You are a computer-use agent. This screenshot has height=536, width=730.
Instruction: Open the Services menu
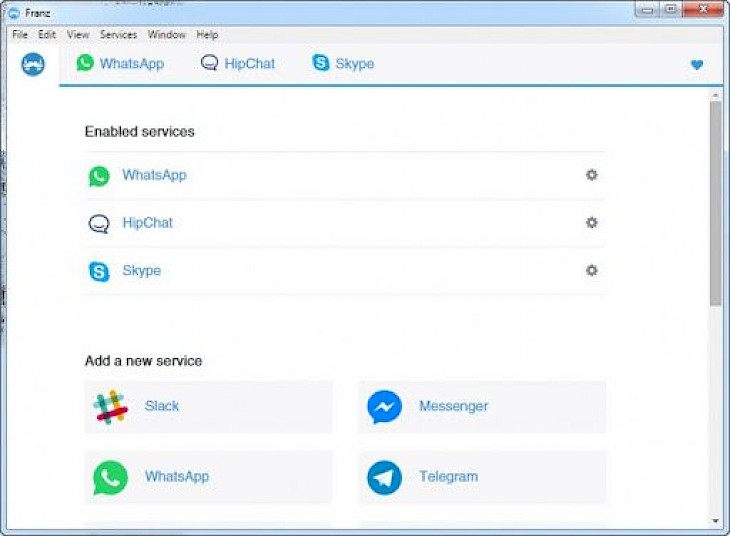[118, 34]
